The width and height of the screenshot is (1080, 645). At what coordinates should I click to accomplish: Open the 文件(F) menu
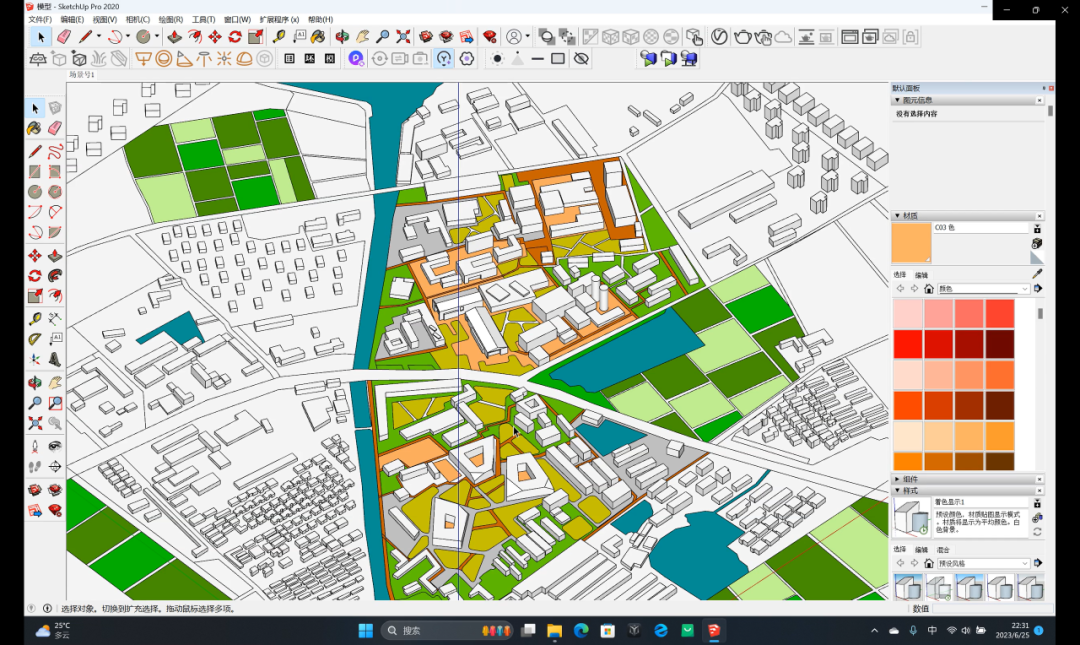coord(40,19)
